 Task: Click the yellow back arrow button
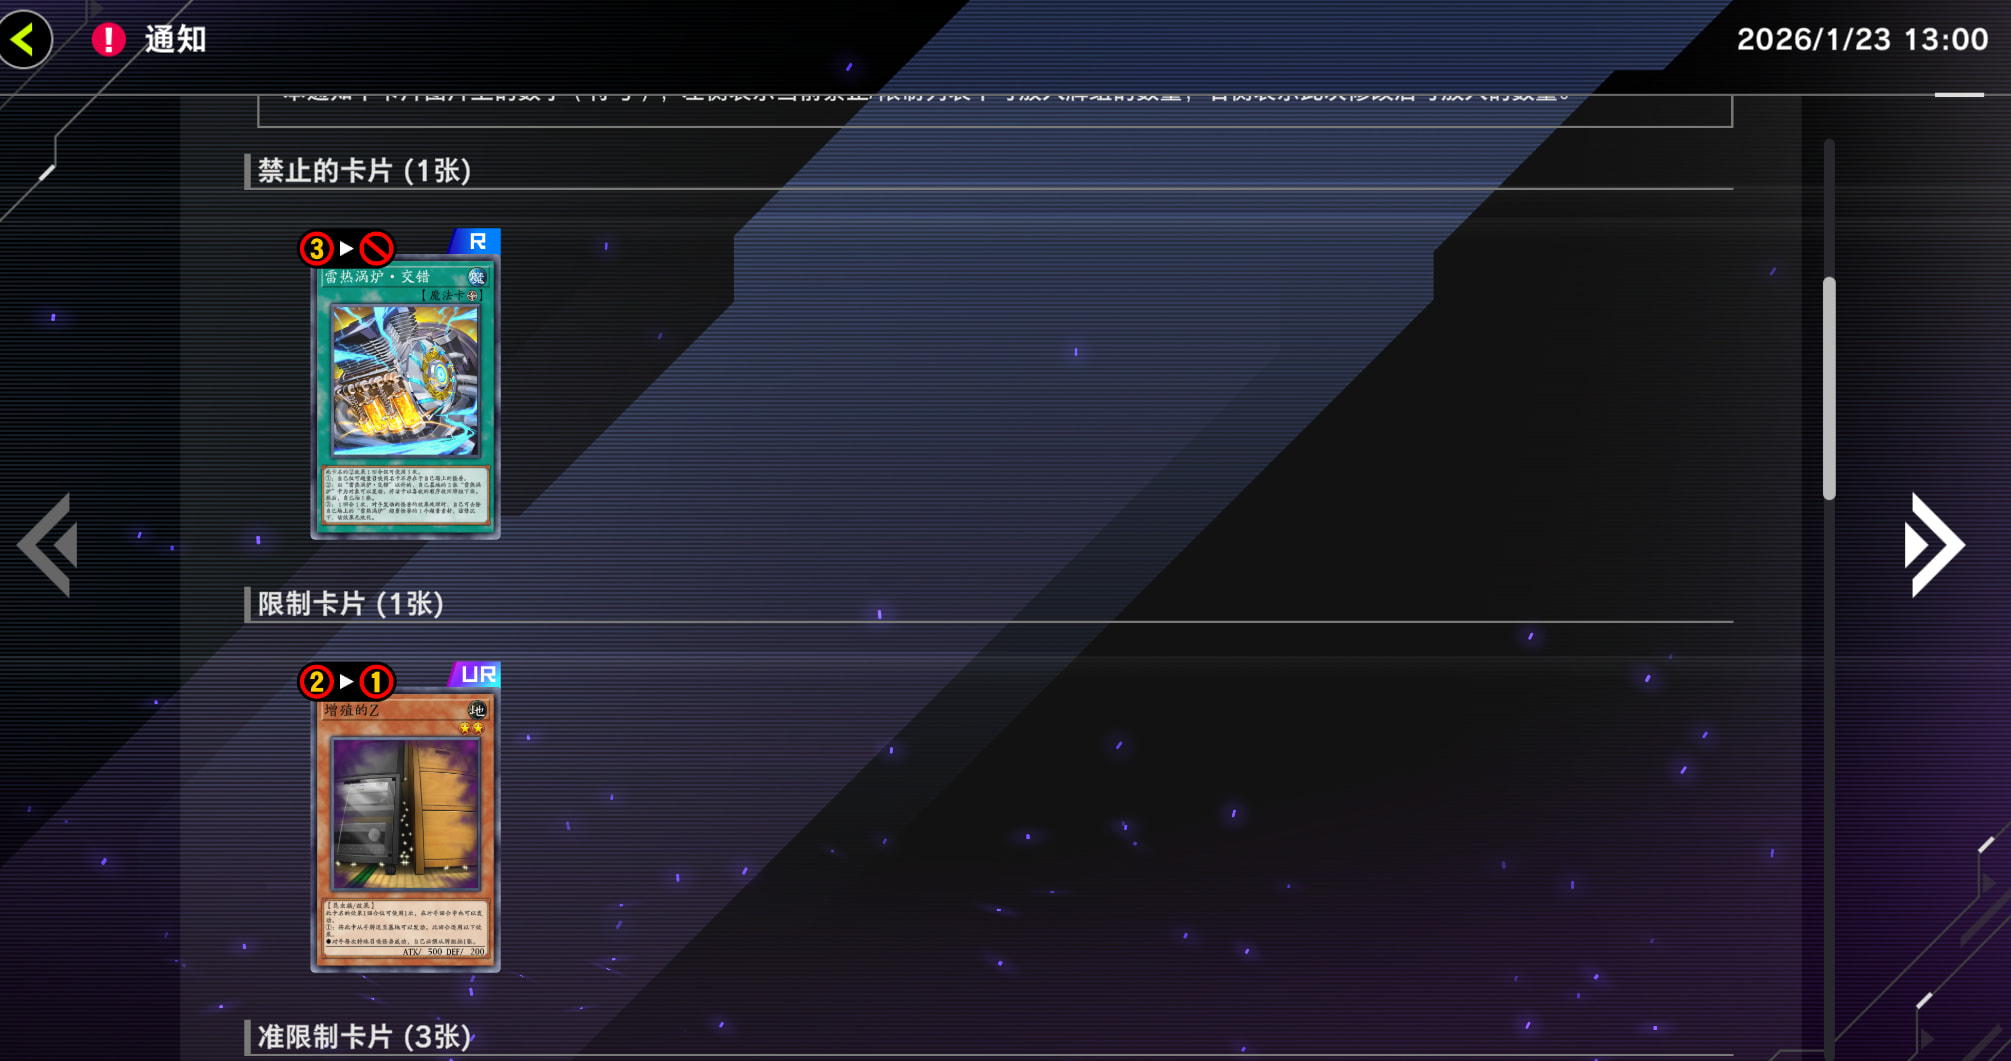coord(25,40)
